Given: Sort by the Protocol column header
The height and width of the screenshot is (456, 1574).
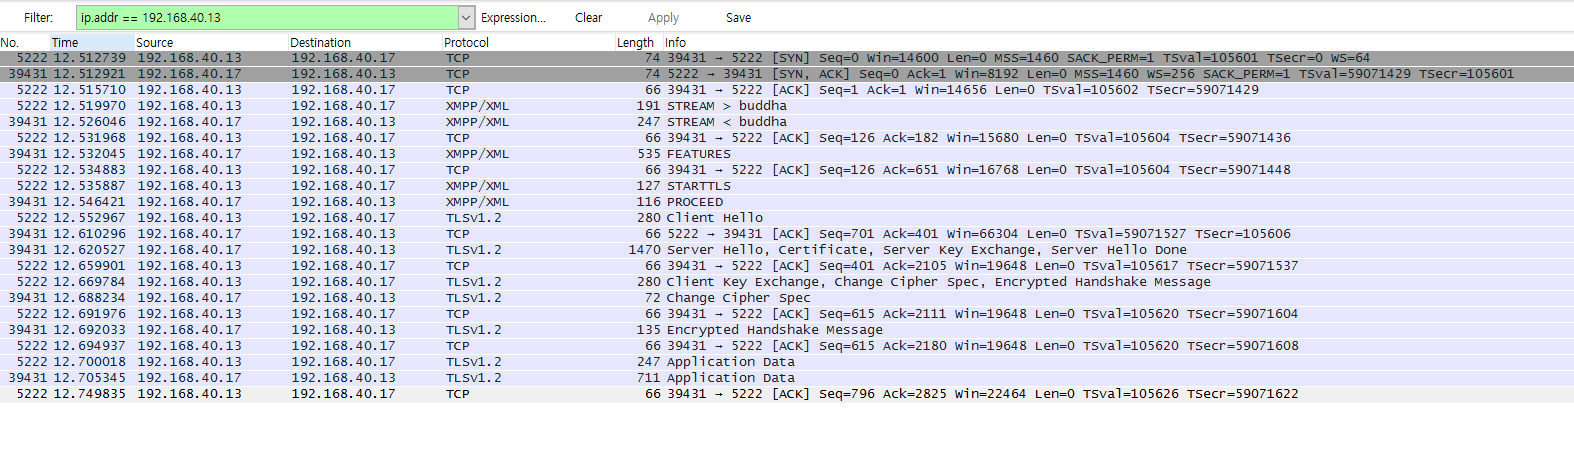Looking at the screenshot, I should (529, 42).
